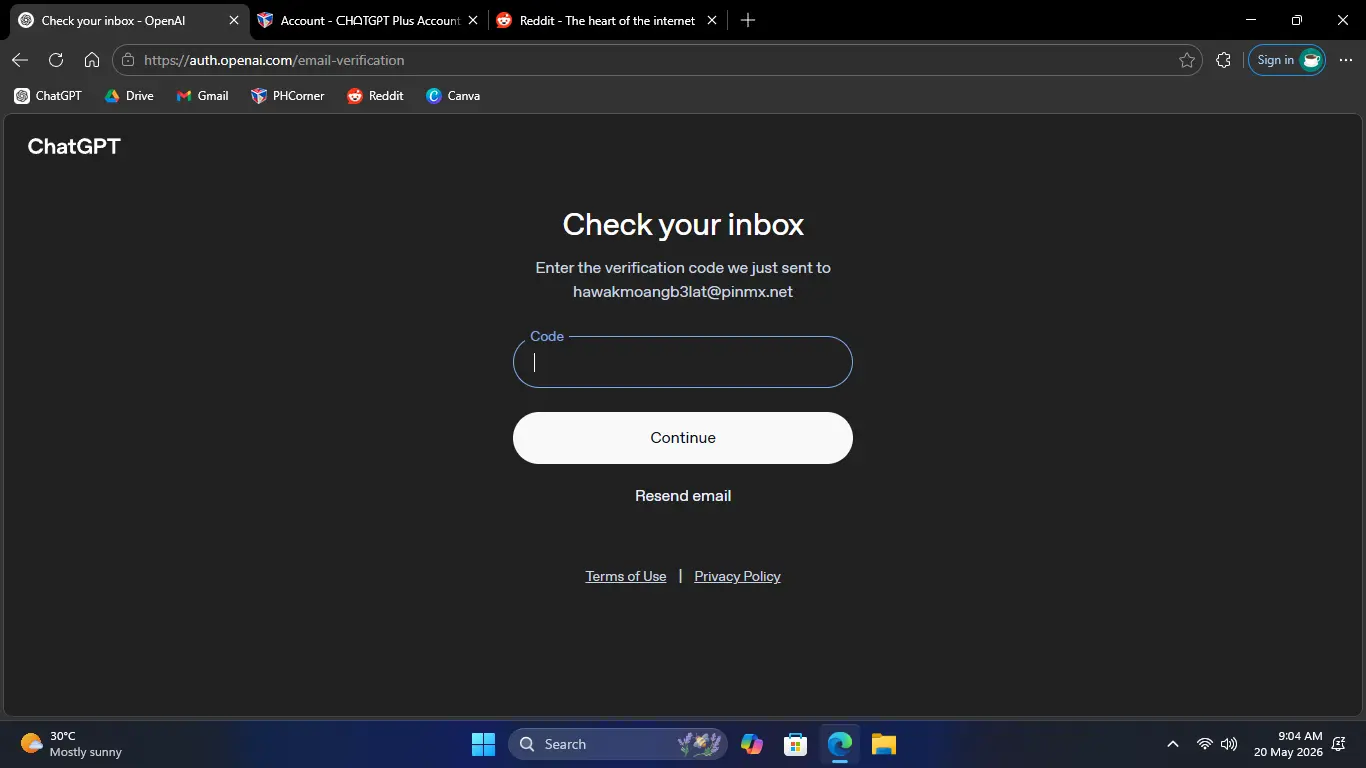The height and width of the screenshot is (768, 1366).
Task: Select the Check your inbox - OpenAI tab
Action: [130, 20]
